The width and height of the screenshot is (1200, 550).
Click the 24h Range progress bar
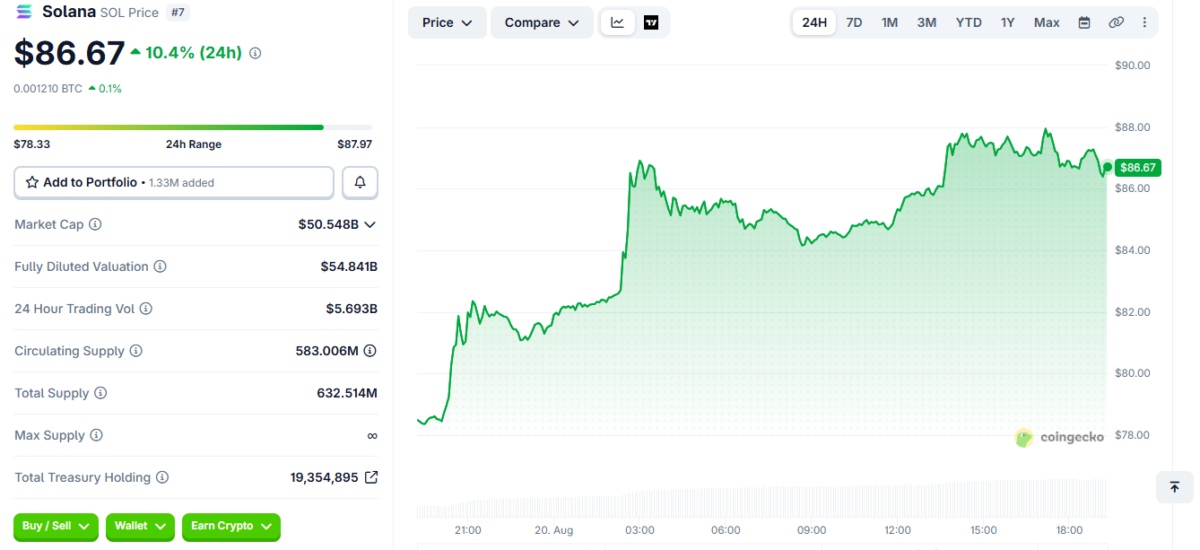click(193, 127)
